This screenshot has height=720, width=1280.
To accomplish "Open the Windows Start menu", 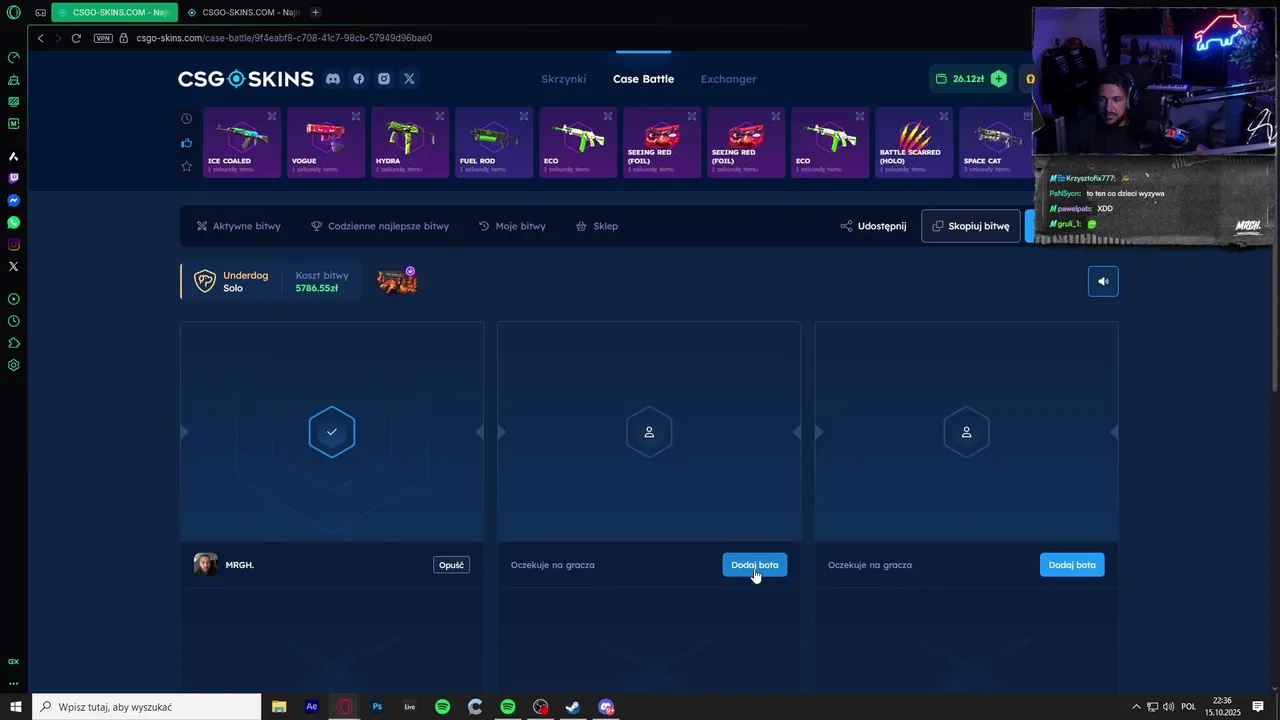I will (x=16, y=707).
